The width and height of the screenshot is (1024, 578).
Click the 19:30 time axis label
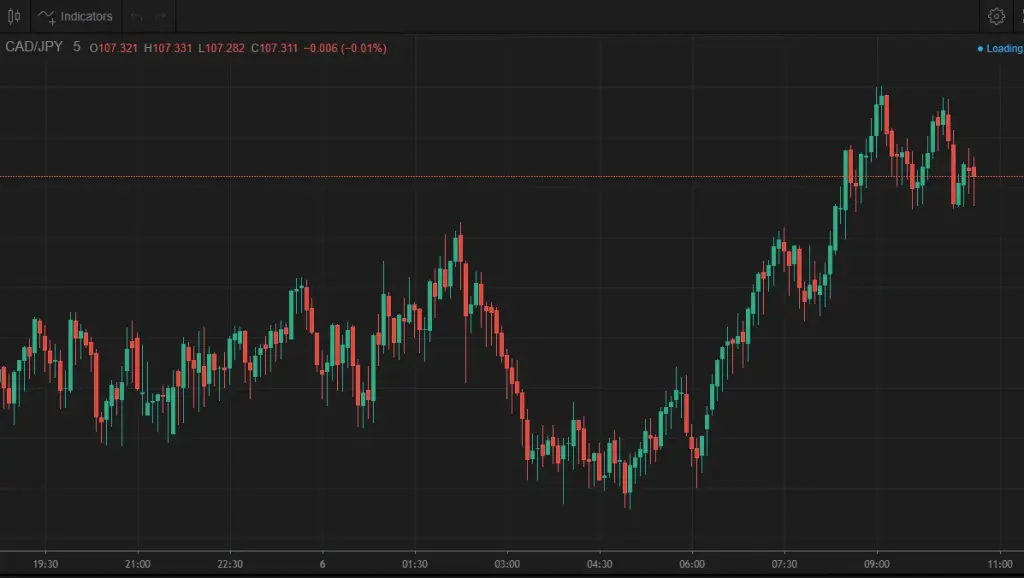46,564
